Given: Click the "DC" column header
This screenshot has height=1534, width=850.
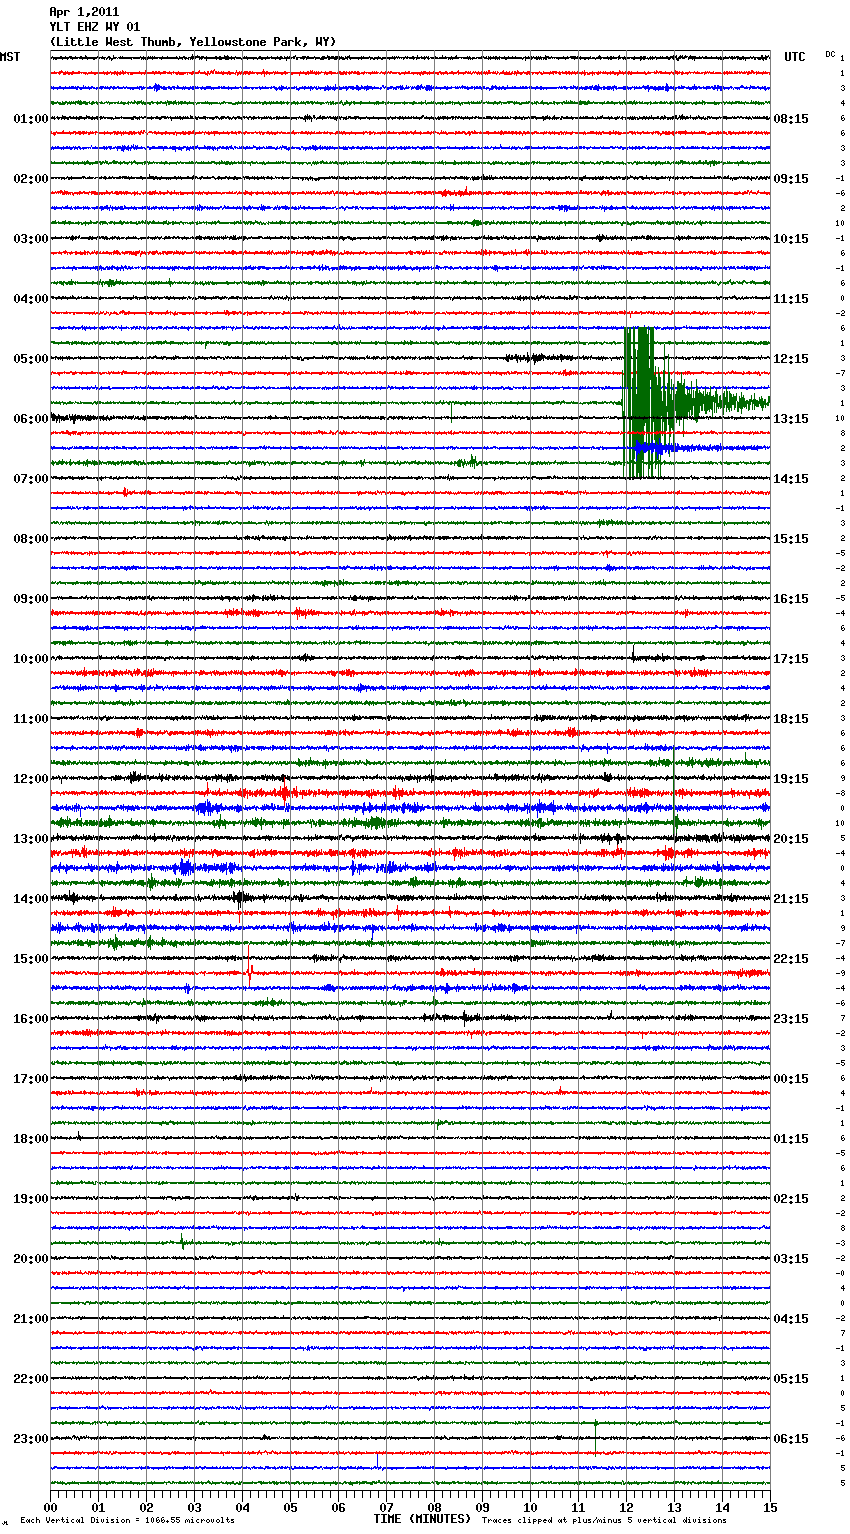Looking at the screenshot, I should click(830, 54).
